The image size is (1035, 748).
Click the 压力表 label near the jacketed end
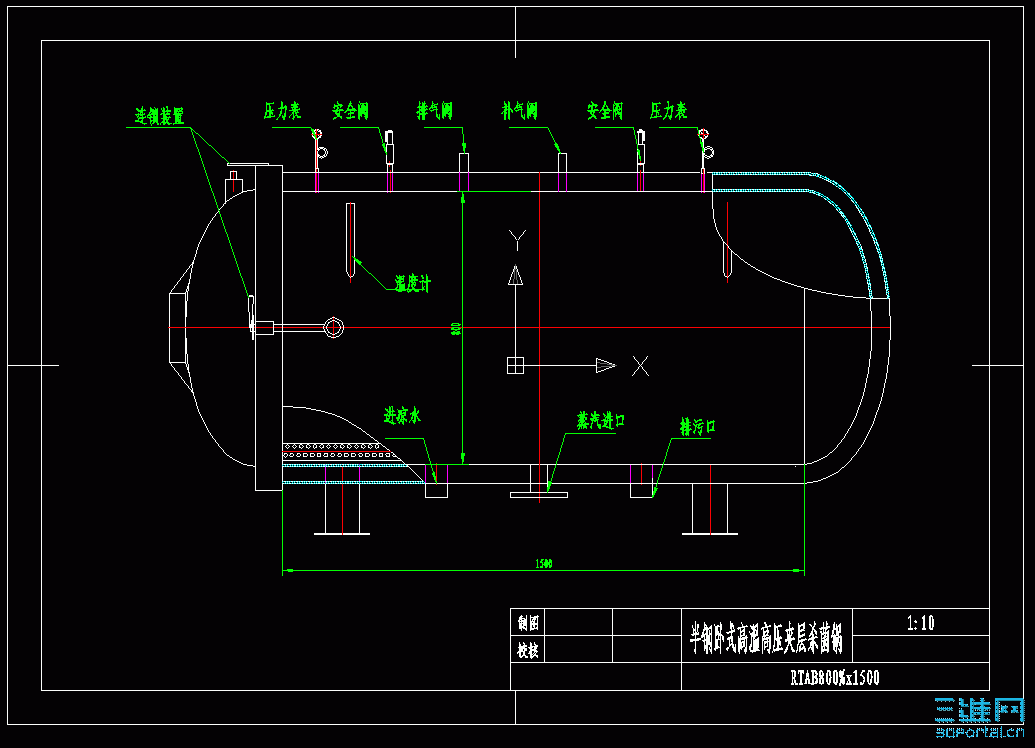click(669, 111)
